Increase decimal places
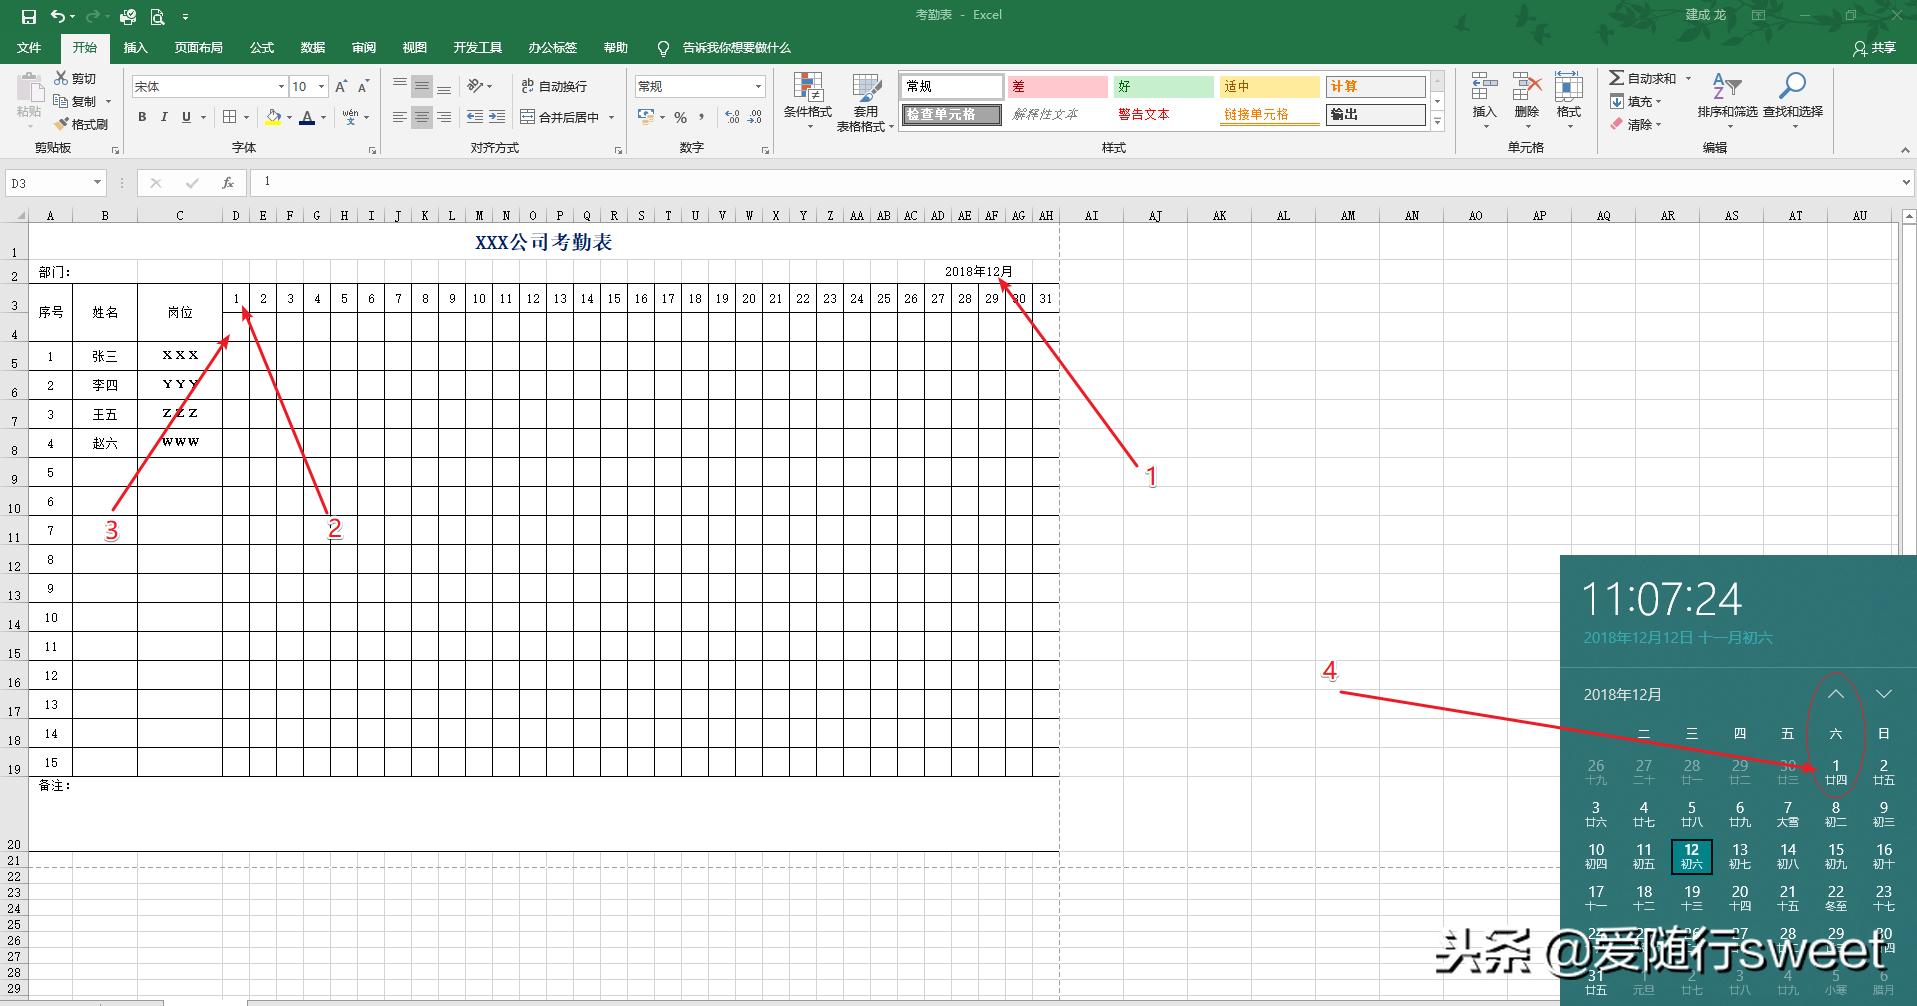1917x1006 pixels. coord(733,117)
